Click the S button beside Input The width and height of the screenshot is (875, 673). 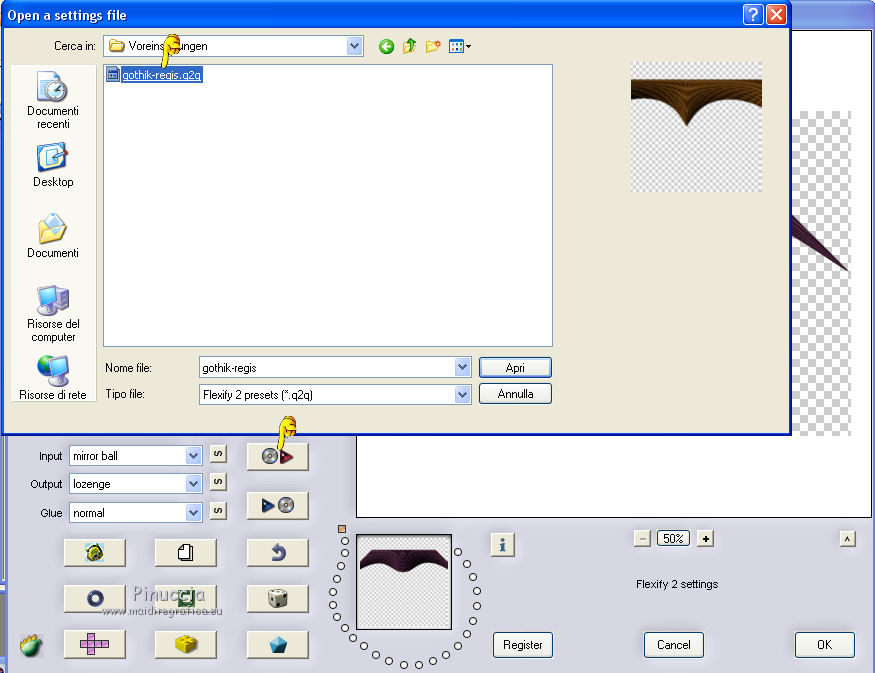[x=218, y=454]
